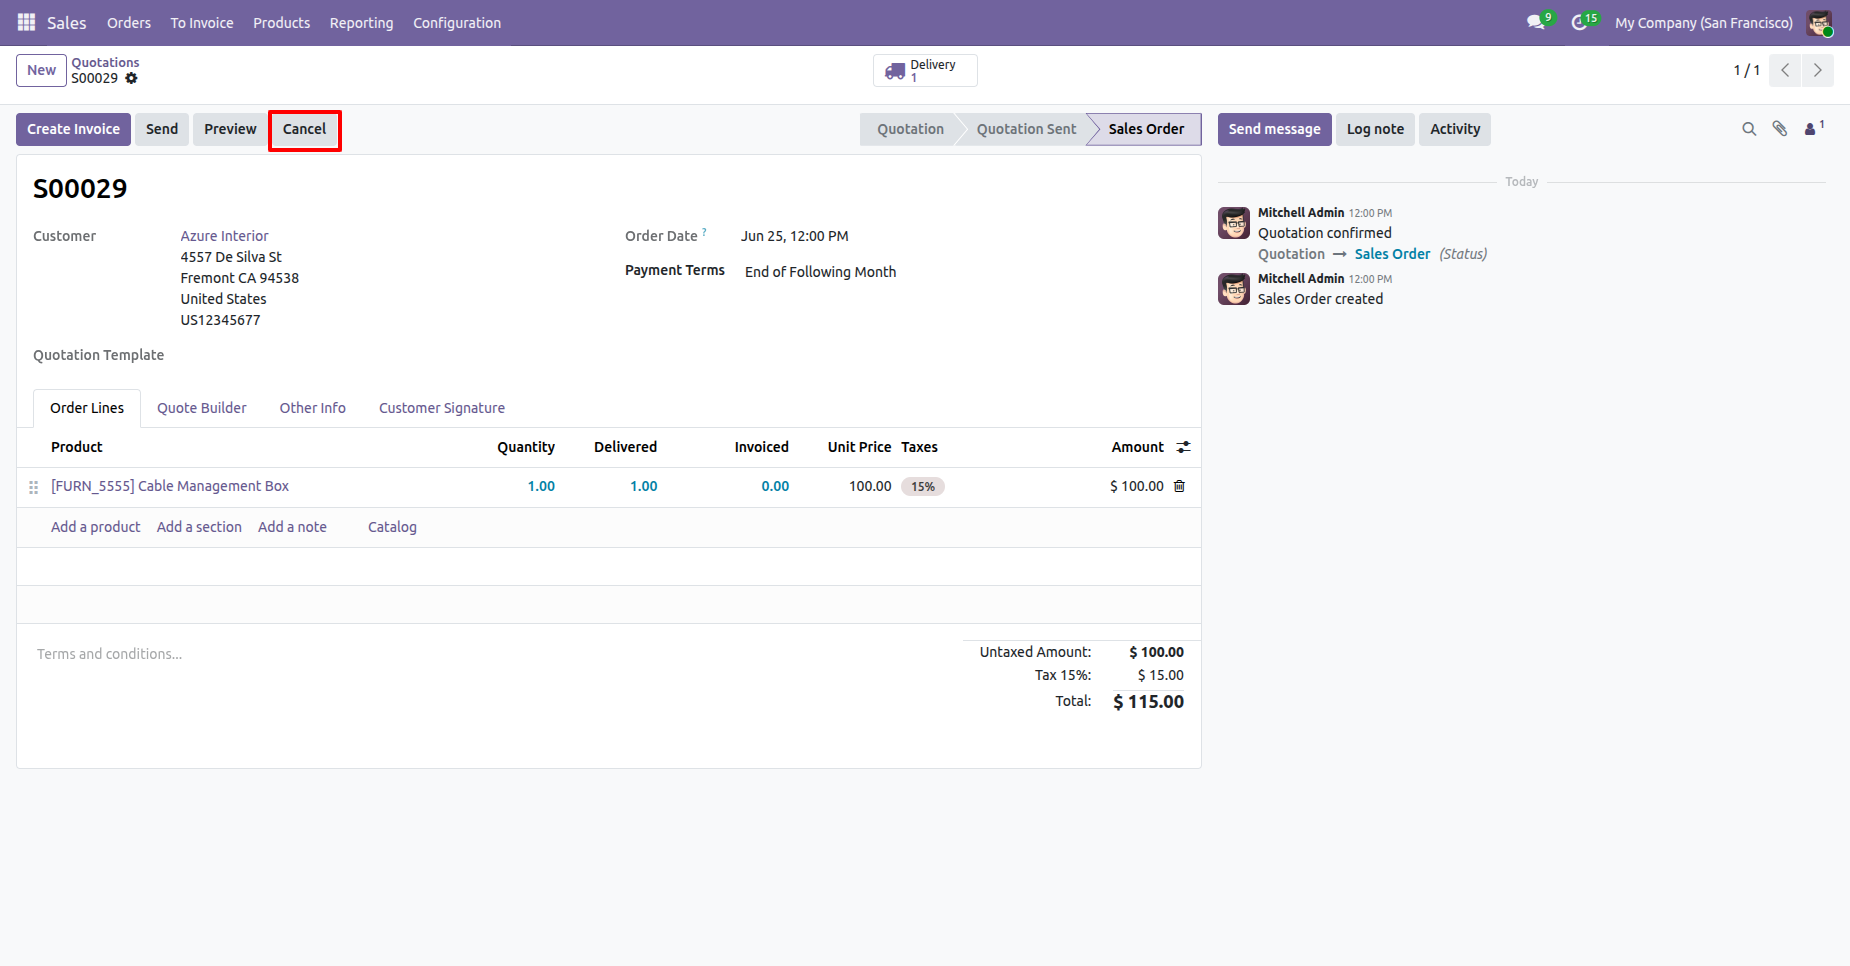Open the Products menu
The image size is (1850, 966).
tap(281, 22)
